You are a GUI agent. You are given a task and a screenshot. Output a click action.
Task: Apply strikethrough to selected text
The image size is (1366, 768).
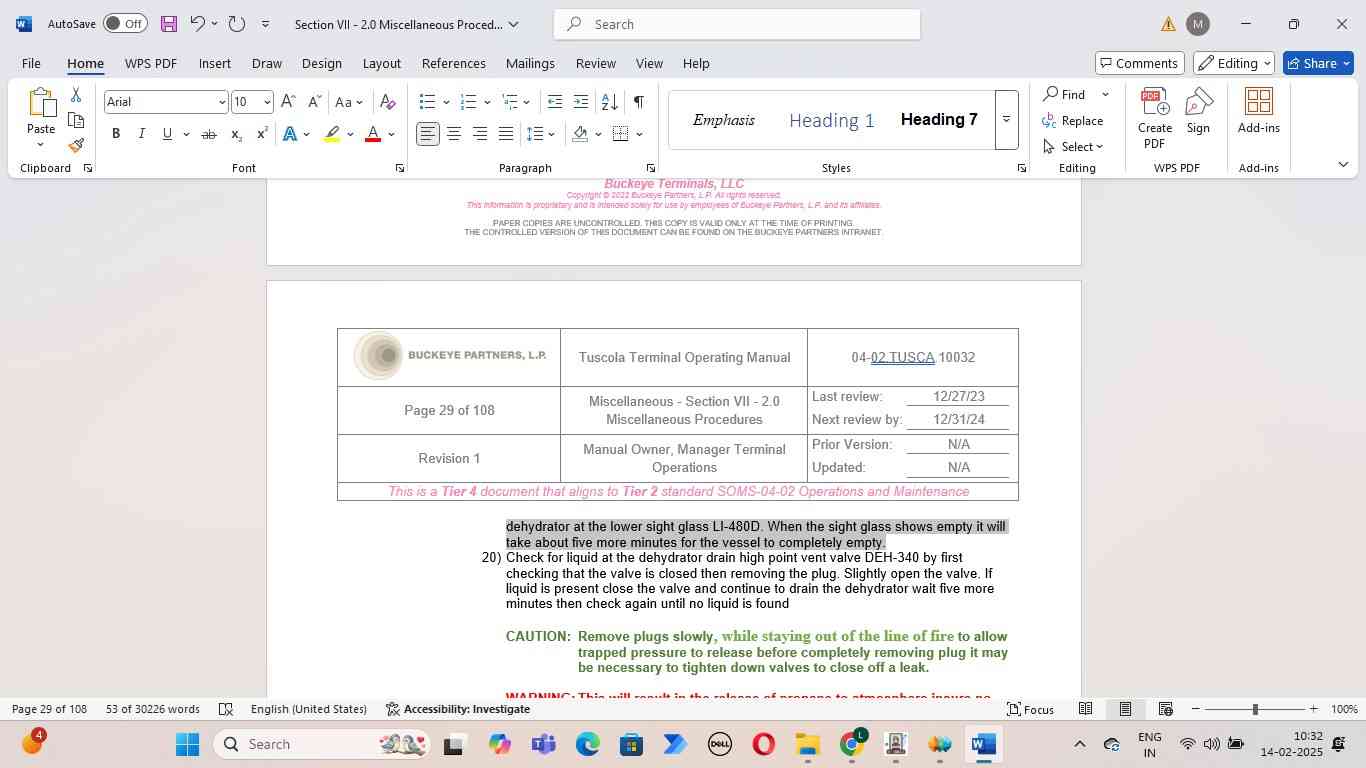click(x=208, y=134)
